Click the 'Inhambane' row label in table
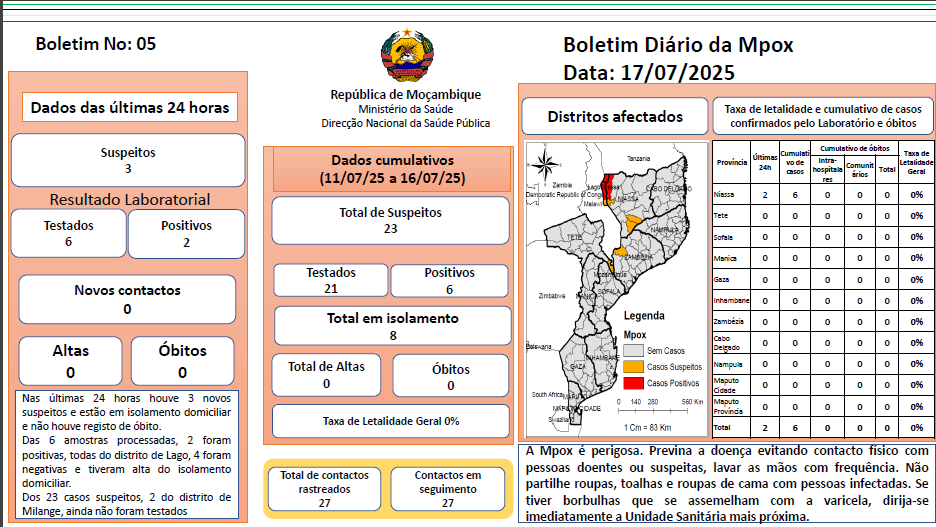 pos(731,300)
